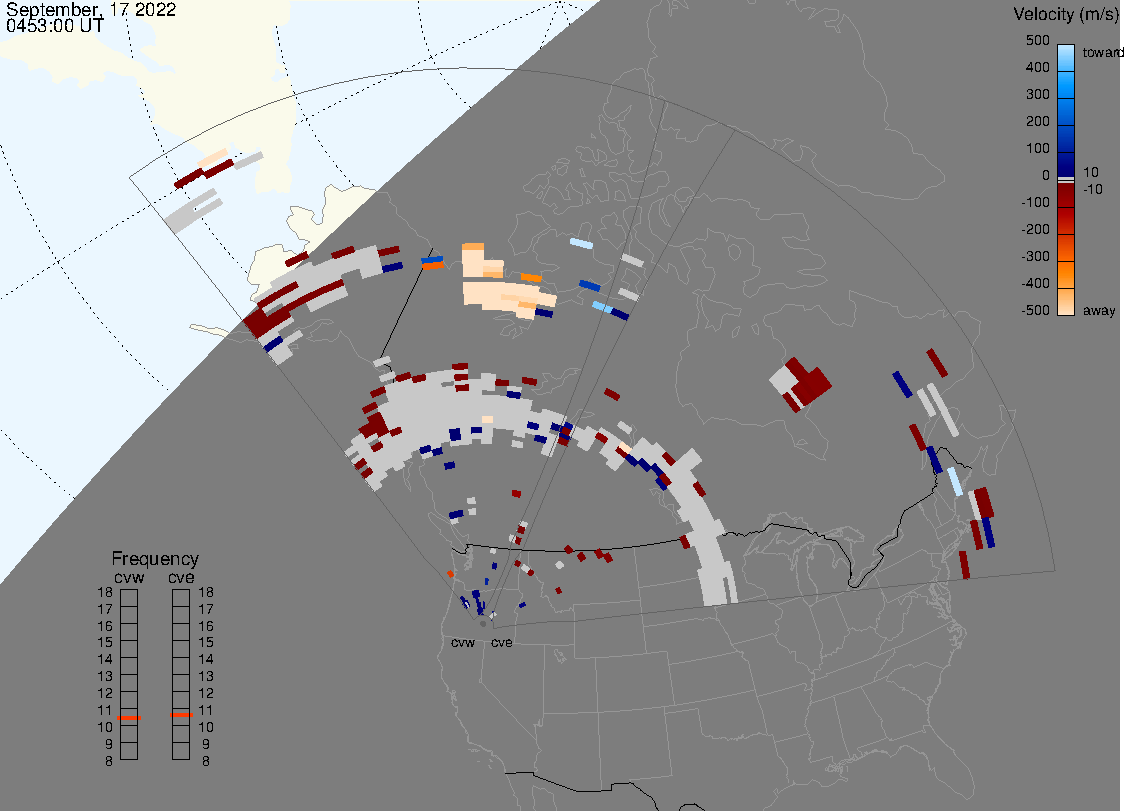Click the 300 tick label on velocity scale

tap(1037, 95)
